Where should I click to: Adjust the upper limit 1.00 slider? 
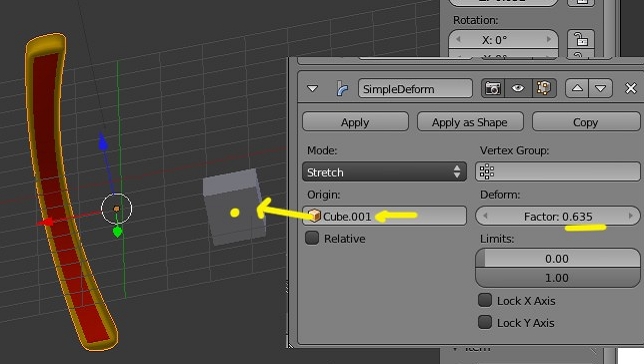557,278
